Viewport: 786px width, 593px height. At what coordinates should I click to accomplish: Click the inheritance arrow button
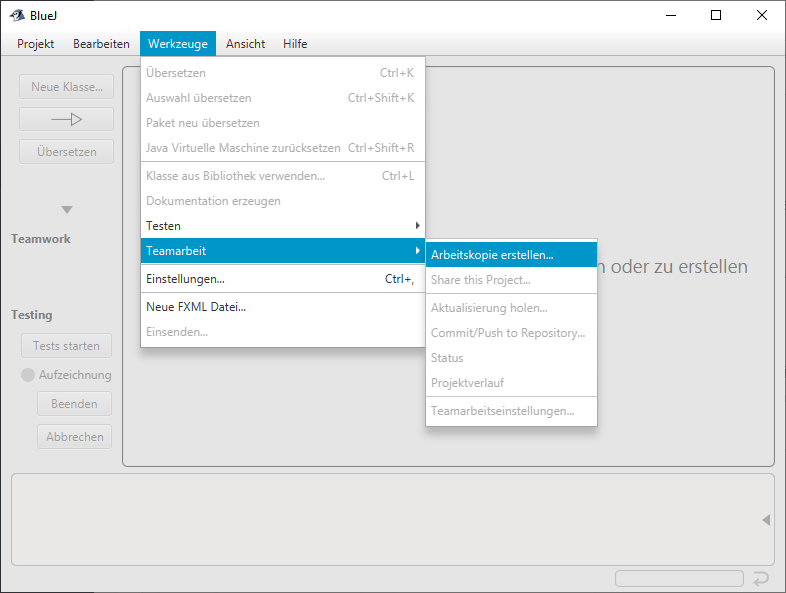(67, 119)
